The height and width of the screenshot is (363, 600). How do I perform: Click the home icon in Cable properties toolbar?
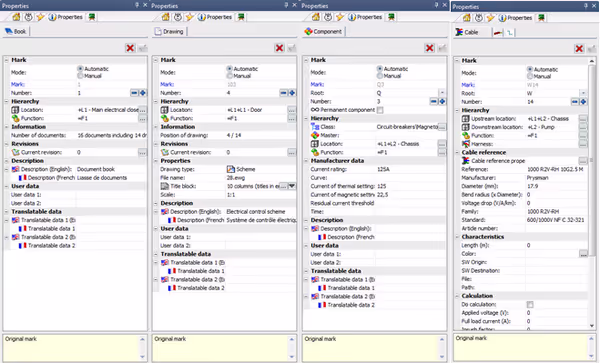coord(466,18)
